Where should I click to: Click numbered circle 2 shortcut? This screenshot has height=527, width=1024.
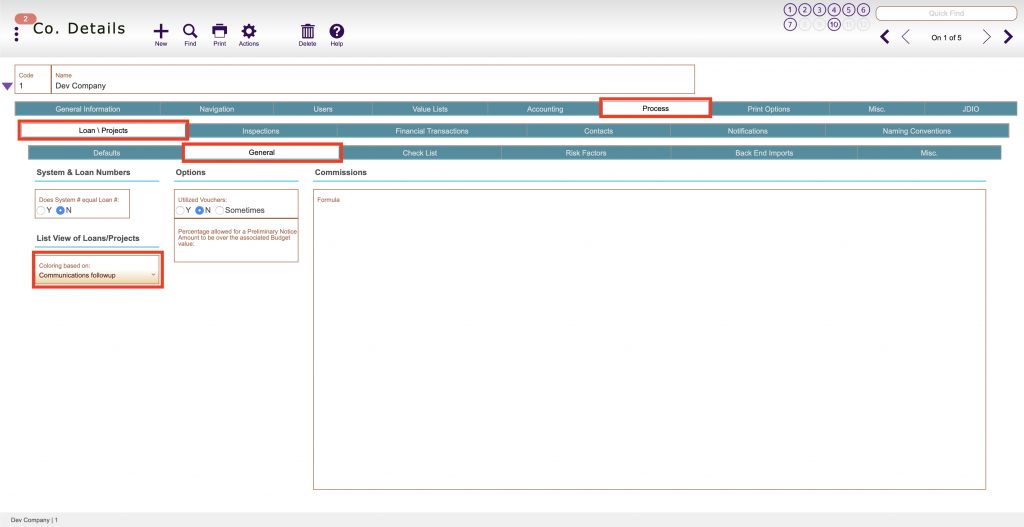805,10
